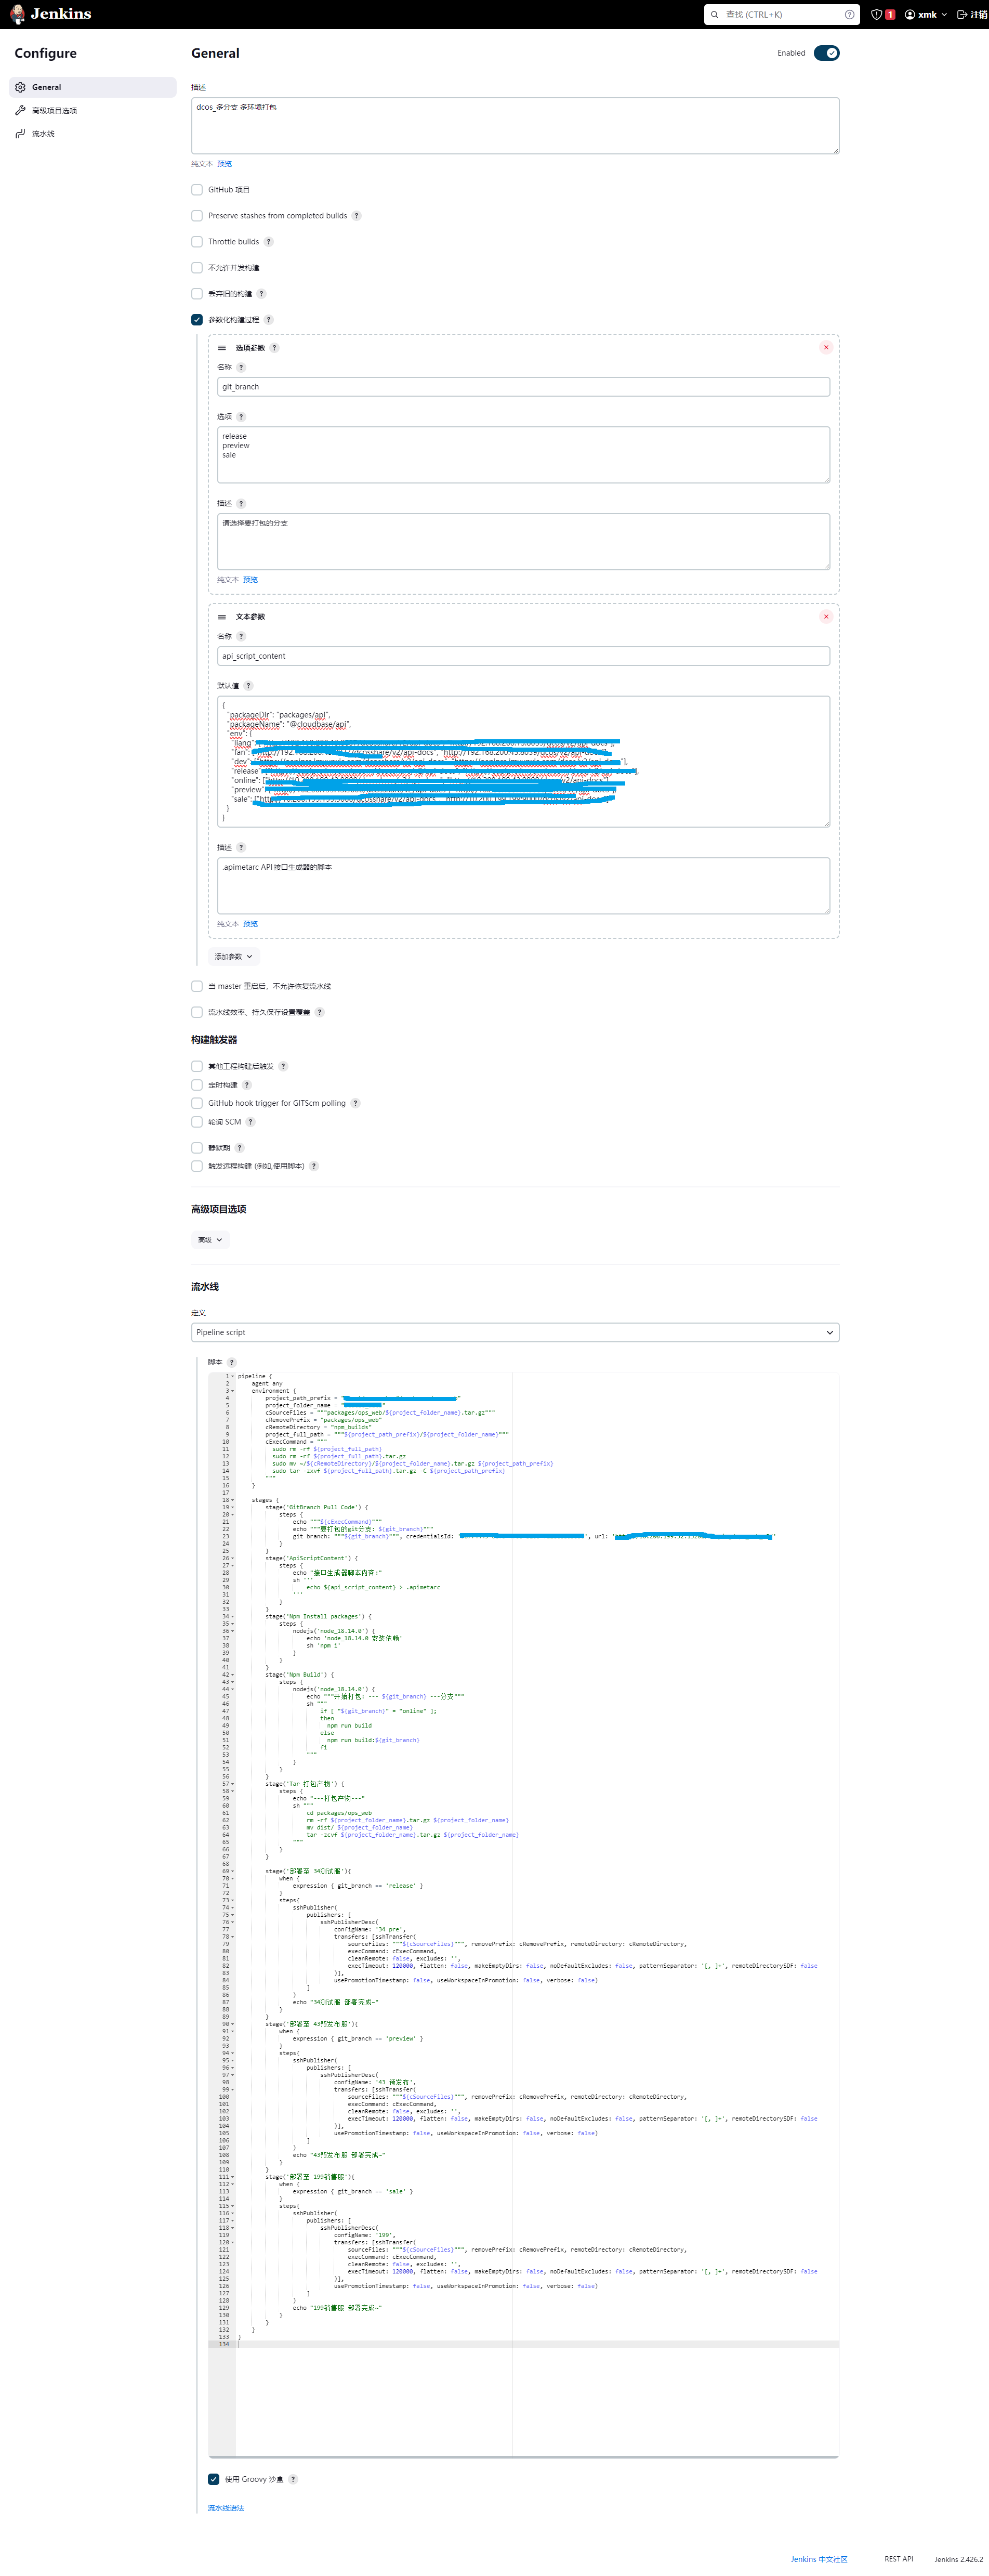Open help for 流水线效率、持久保存设置覆盖
Viewport: 989px width, 2576px height.
pos(320,1012)
